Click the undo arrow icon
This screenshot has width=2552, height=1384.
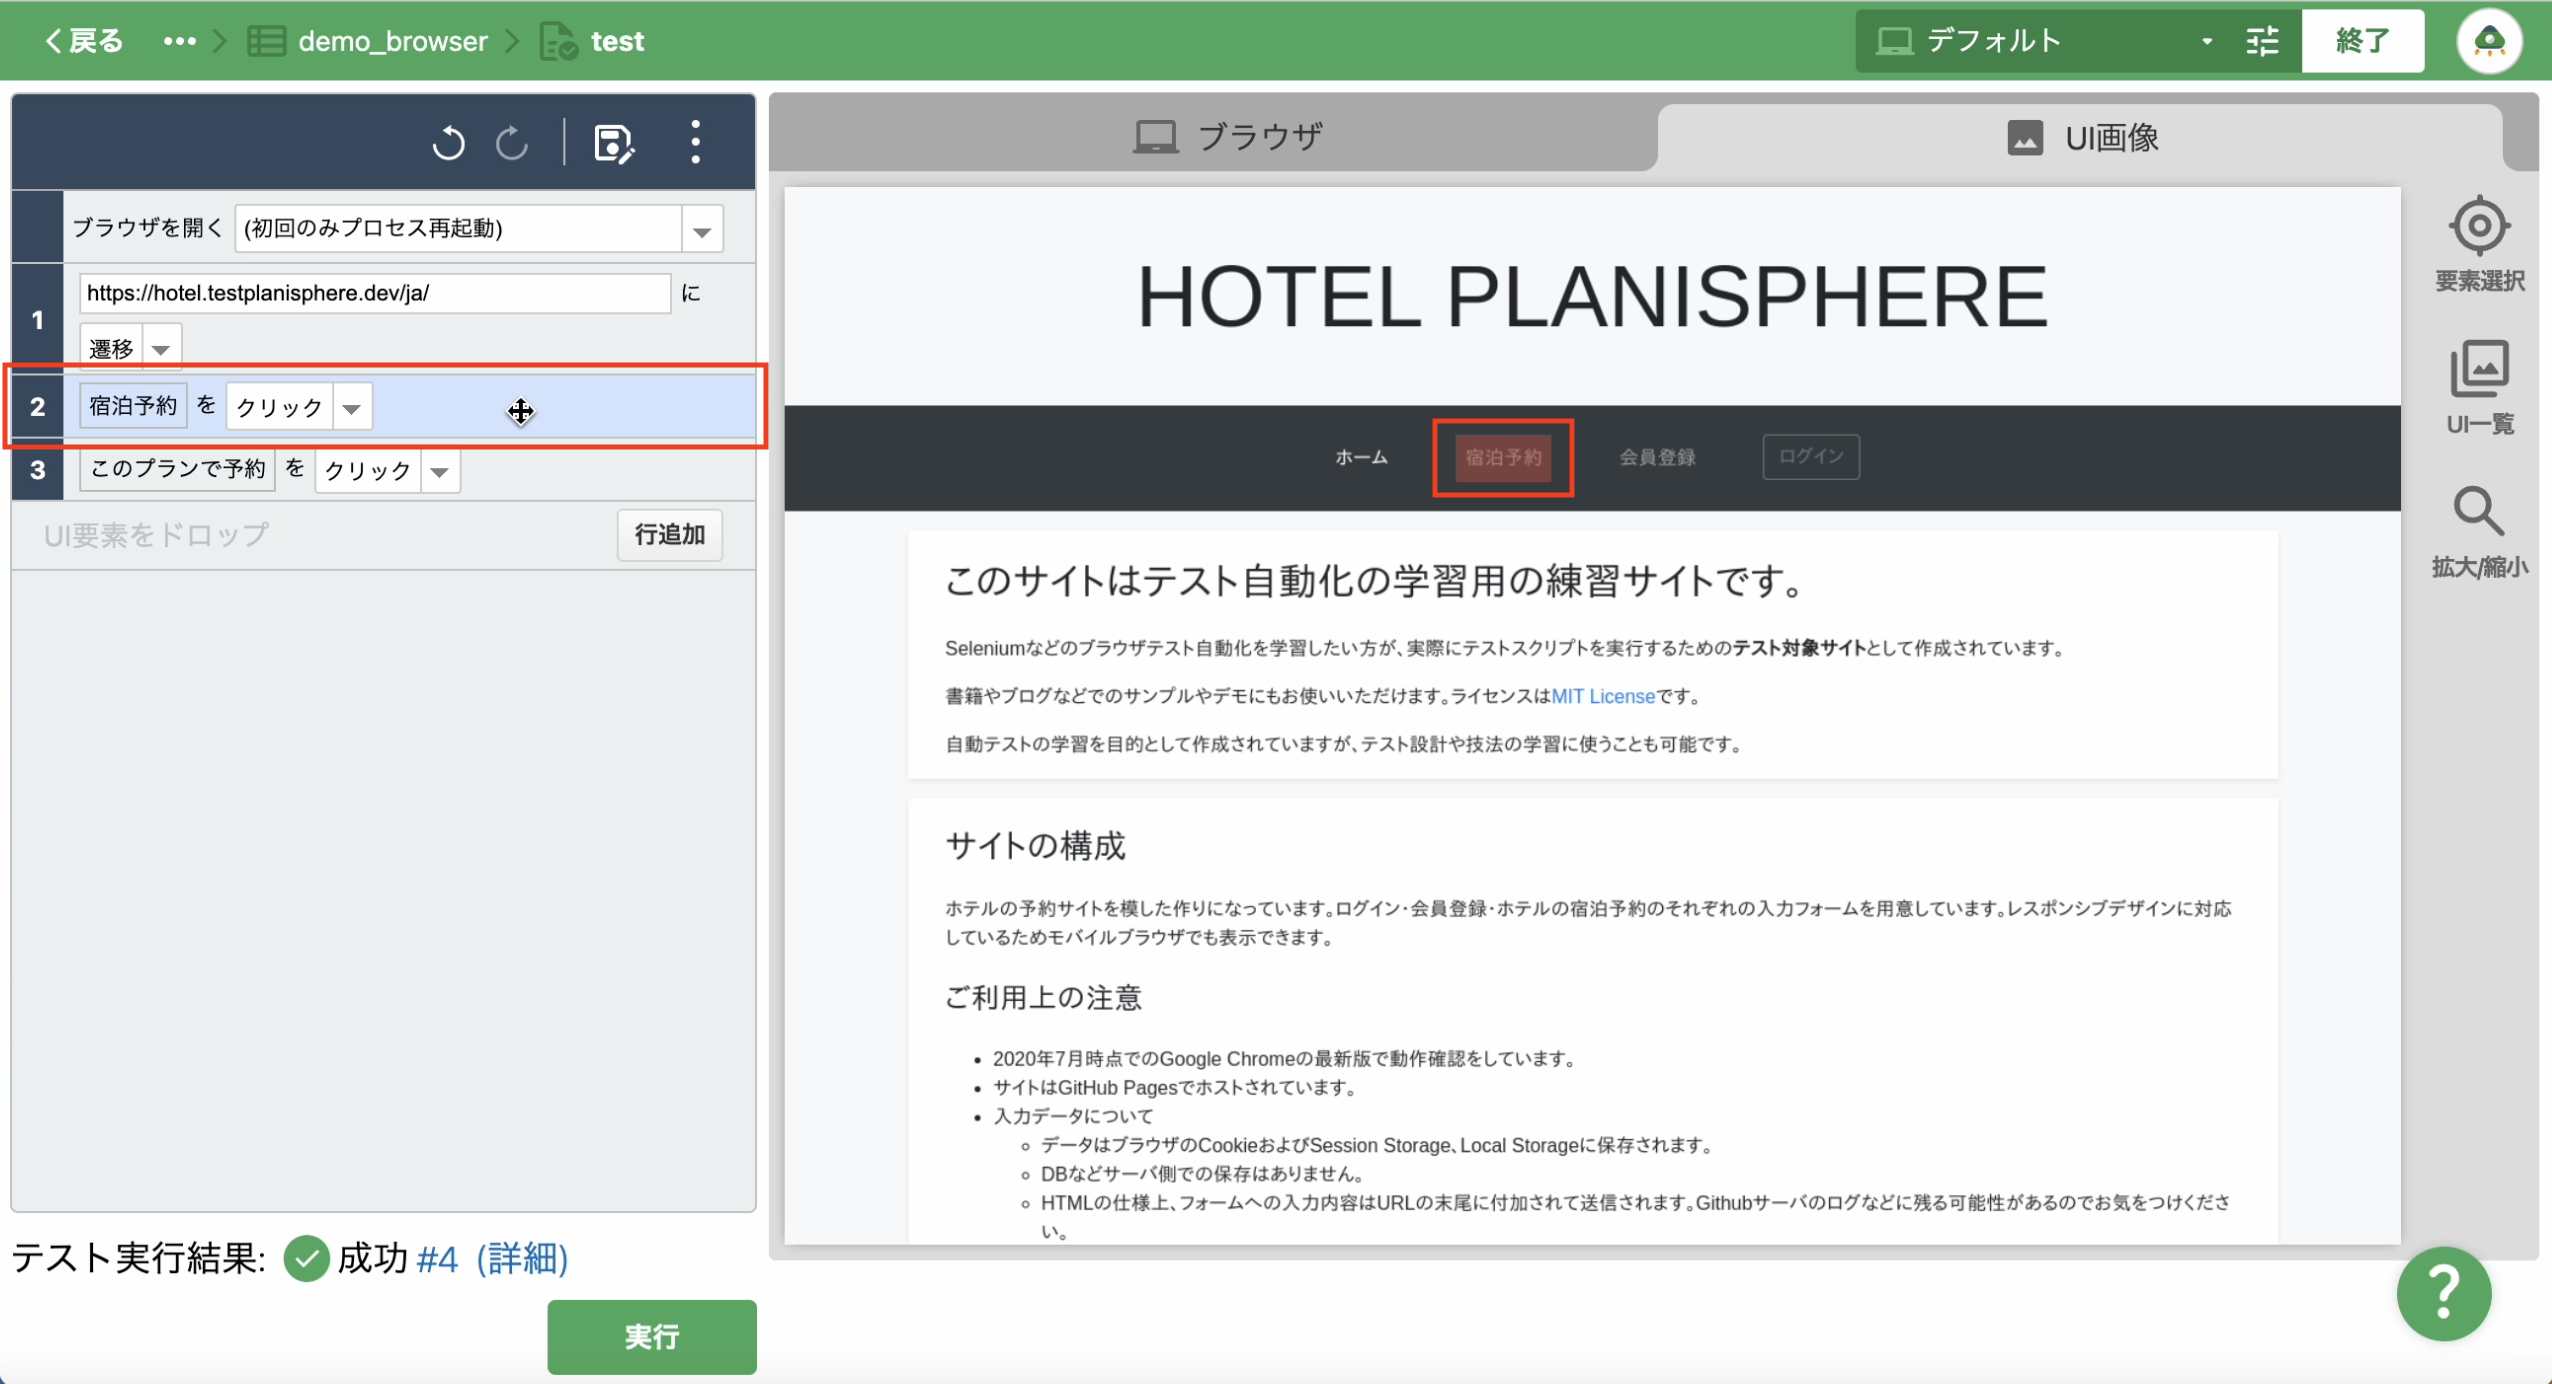pyautogui.click(x=449, y=143)
